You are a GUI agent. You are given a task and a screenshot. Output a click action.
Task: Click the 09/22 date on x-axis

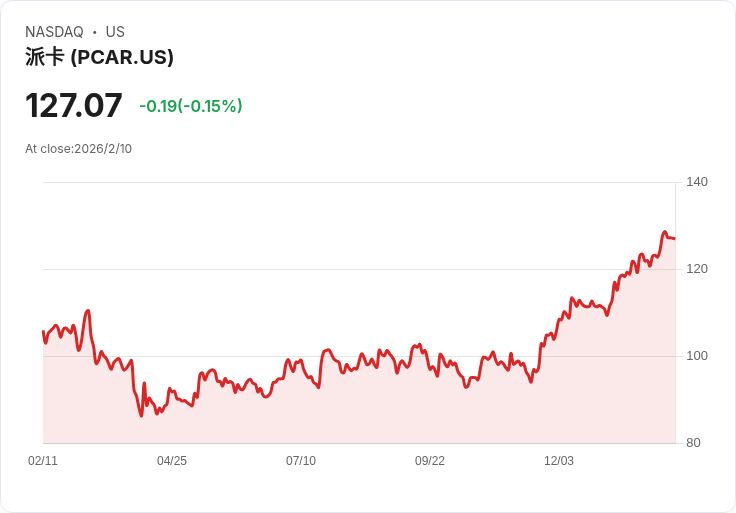click(430, 461)
